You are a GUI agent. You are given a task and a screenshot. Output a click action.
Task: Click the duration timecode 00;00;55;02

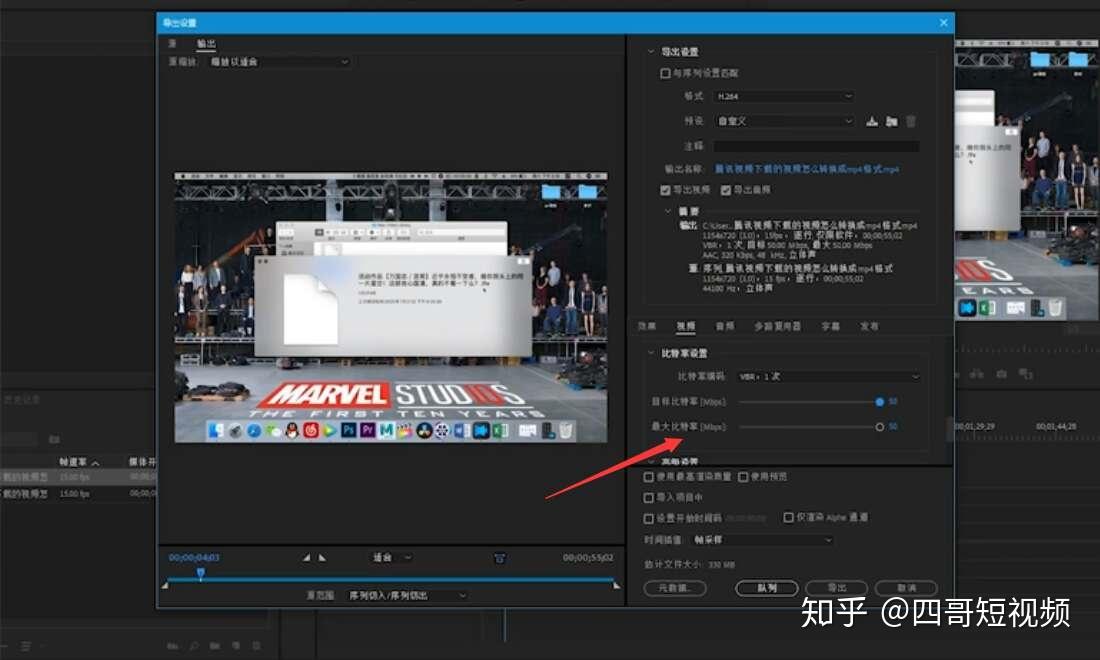click(x=588, y=558)
